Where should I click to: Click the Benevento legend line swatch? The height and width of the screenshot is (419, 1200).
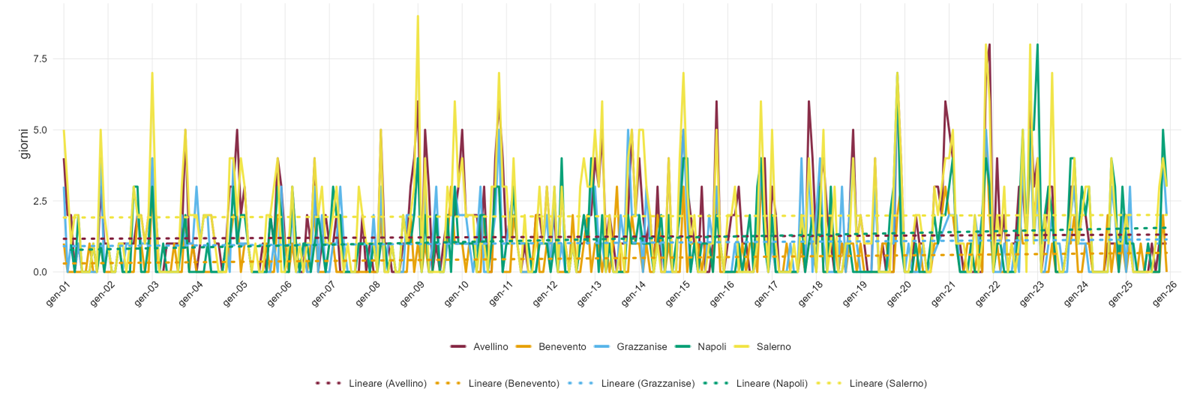click(x=524, y=346)
